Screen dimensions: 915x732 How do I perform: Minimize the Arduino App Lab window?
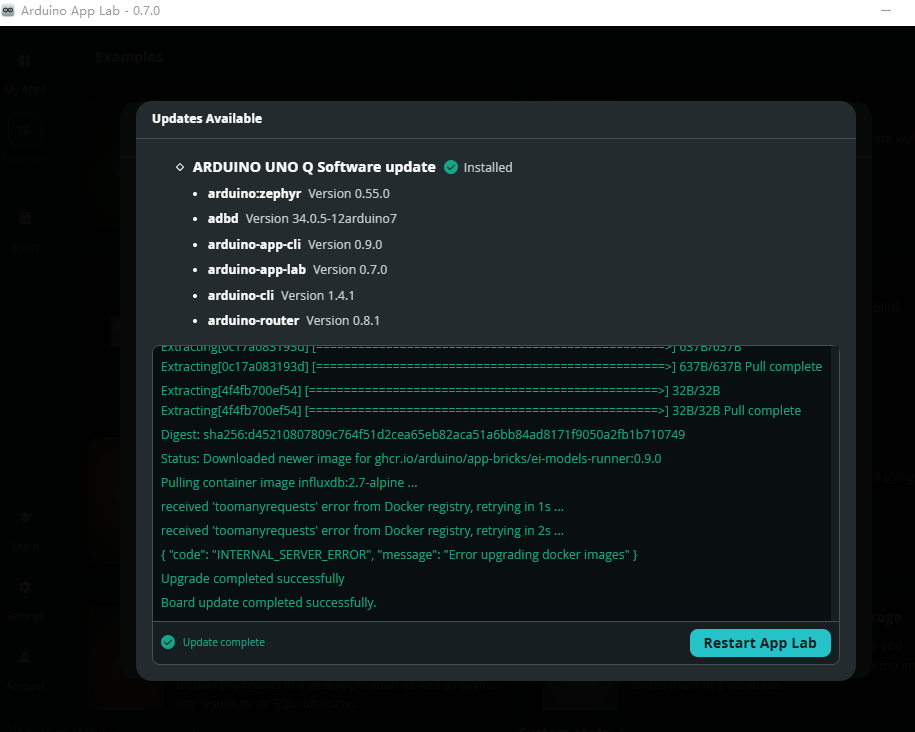pos(885,11)
